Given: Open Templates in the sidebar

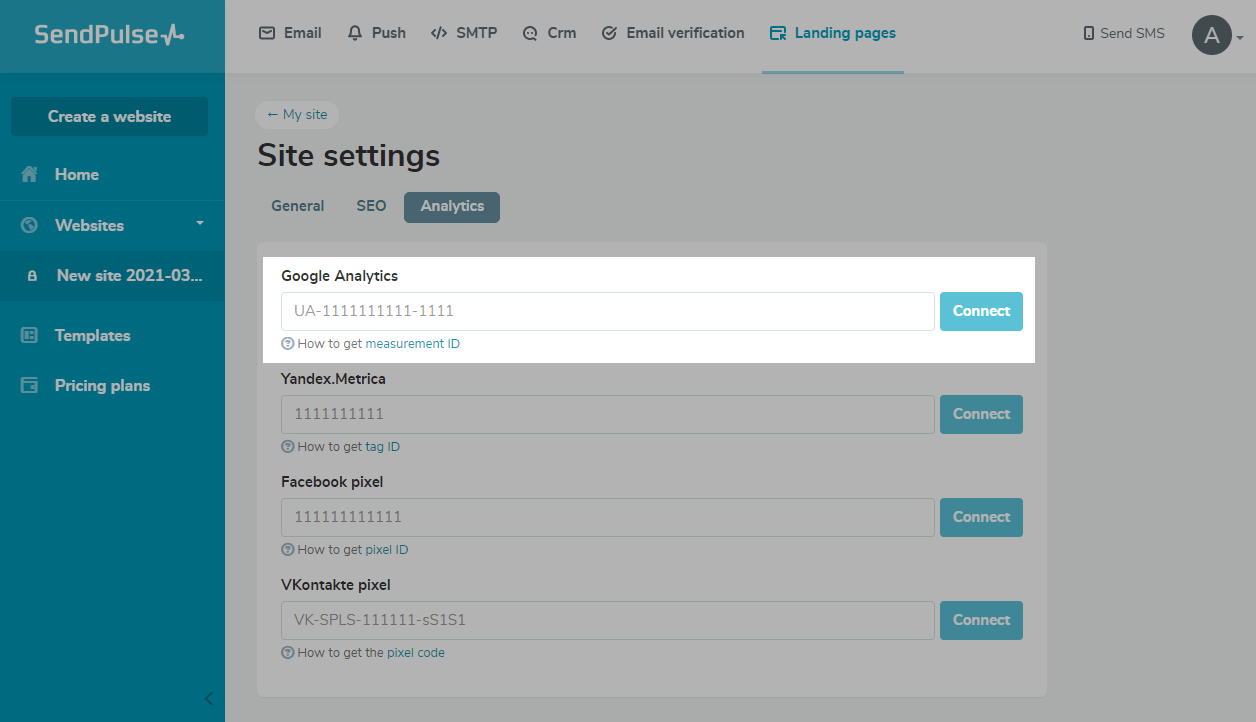Looking at the screenshot, I should [x=92, y=335].
